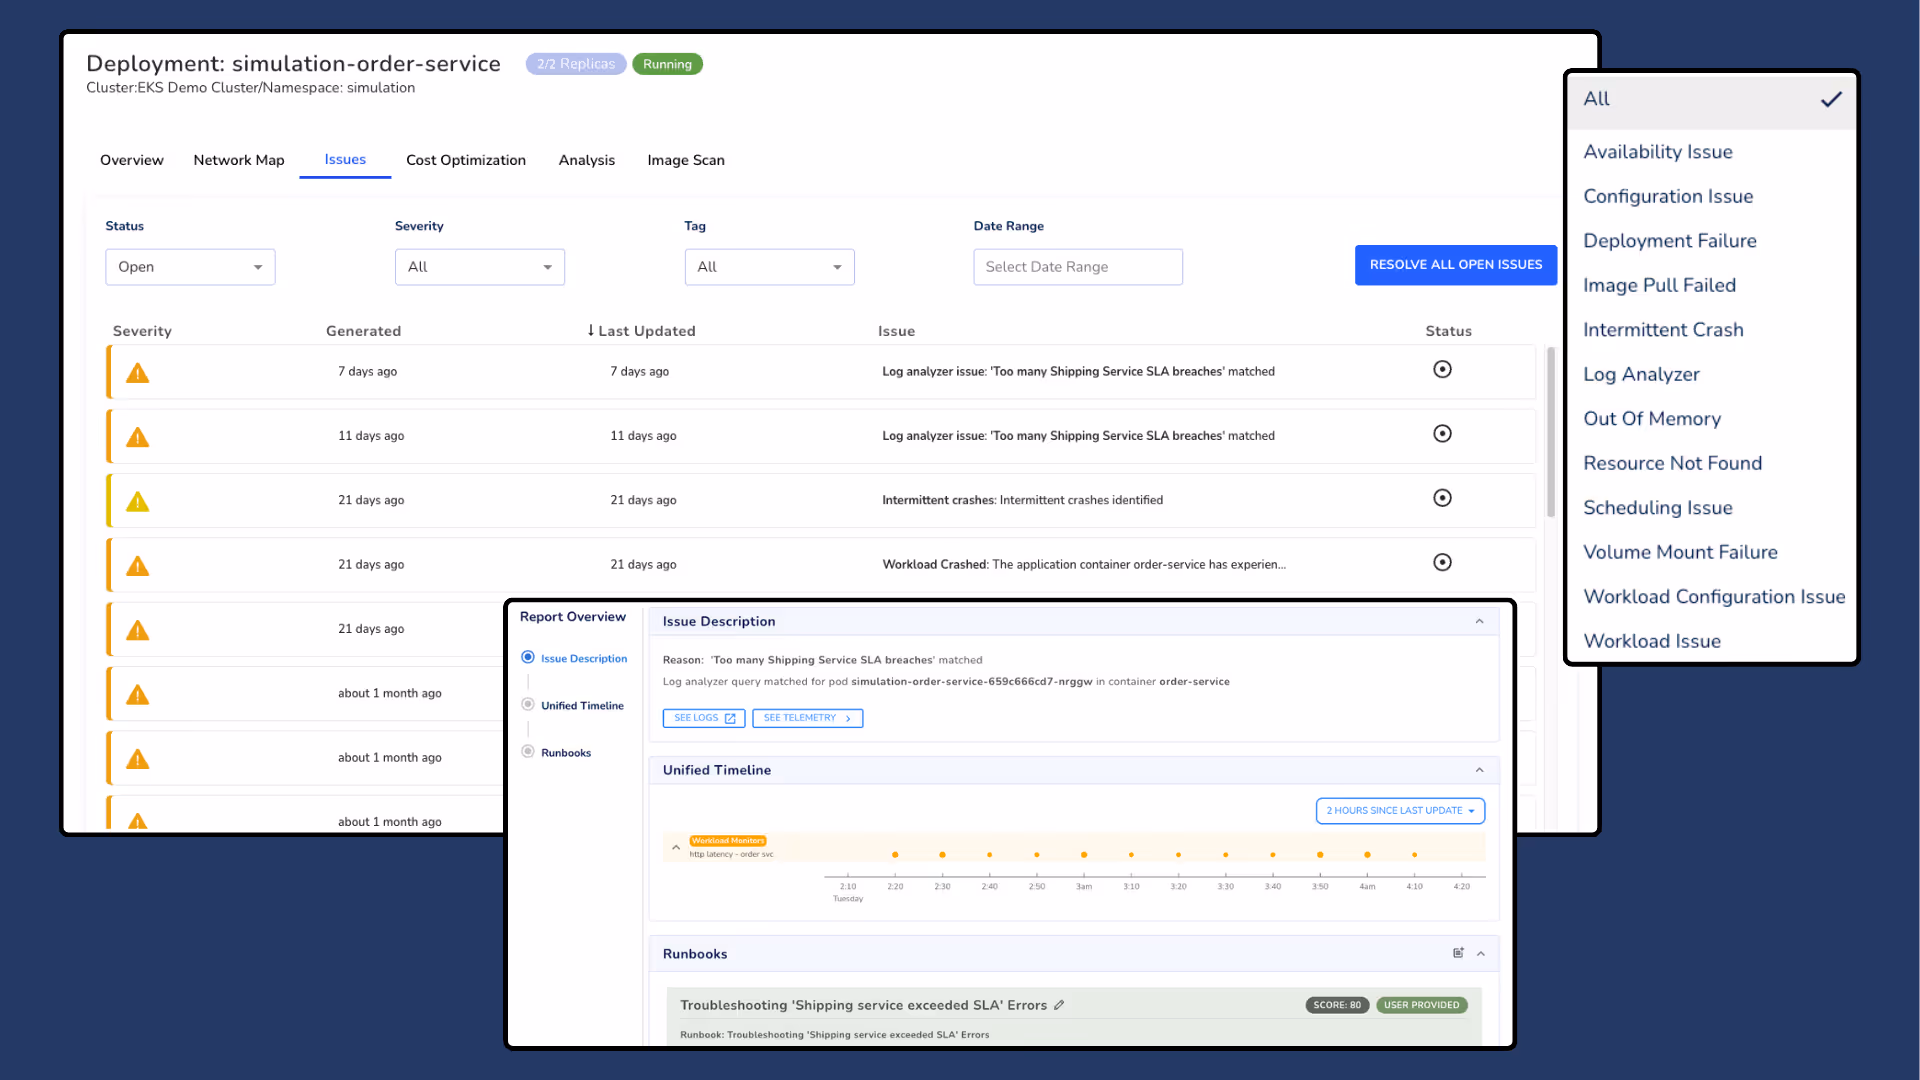The width and height of the screenshot is (1920, 1080).
Task: Select the Issues tab
Action: point(345,160)
